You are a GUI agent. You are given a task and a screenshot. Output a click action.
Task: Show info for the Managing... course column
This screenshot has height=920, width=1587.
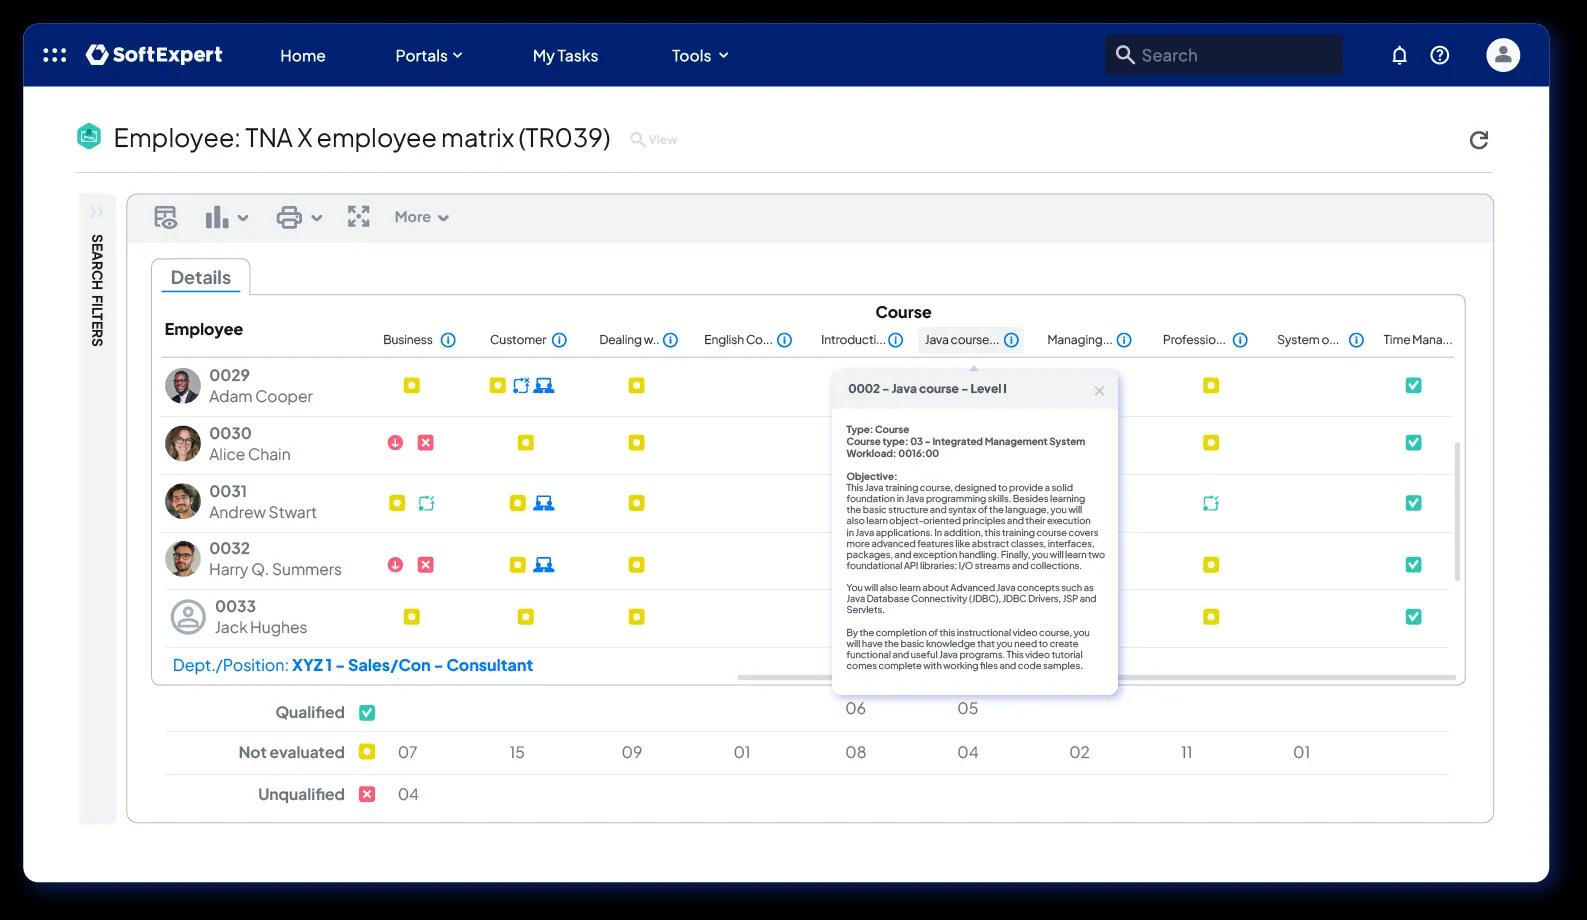[1124, 340]
